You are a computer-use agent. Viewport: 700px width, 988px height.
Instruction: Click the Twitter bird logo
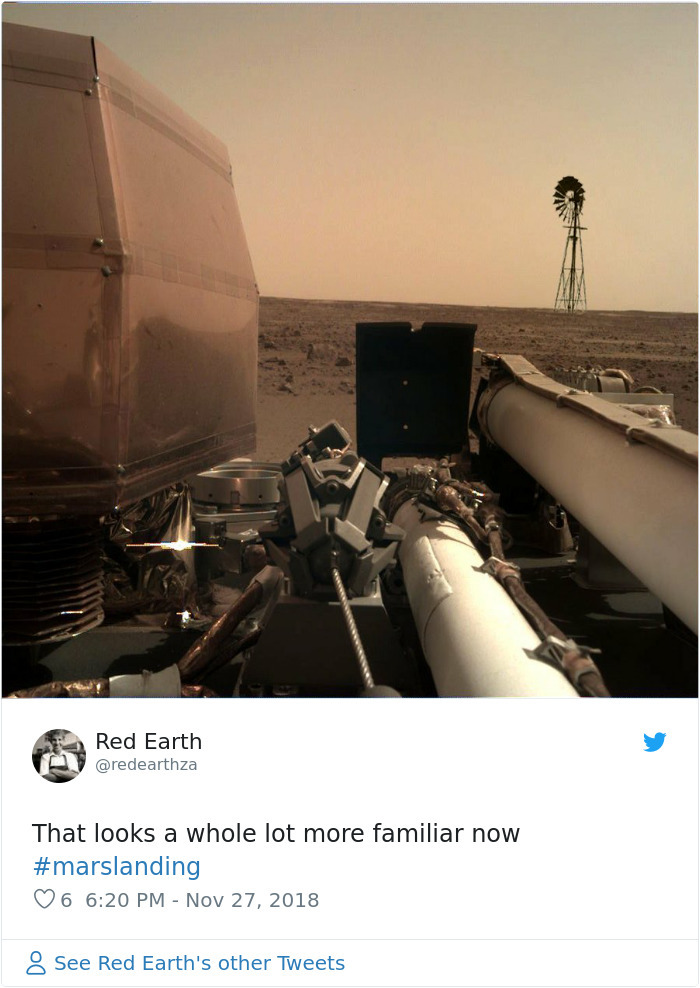coord(655,742)
